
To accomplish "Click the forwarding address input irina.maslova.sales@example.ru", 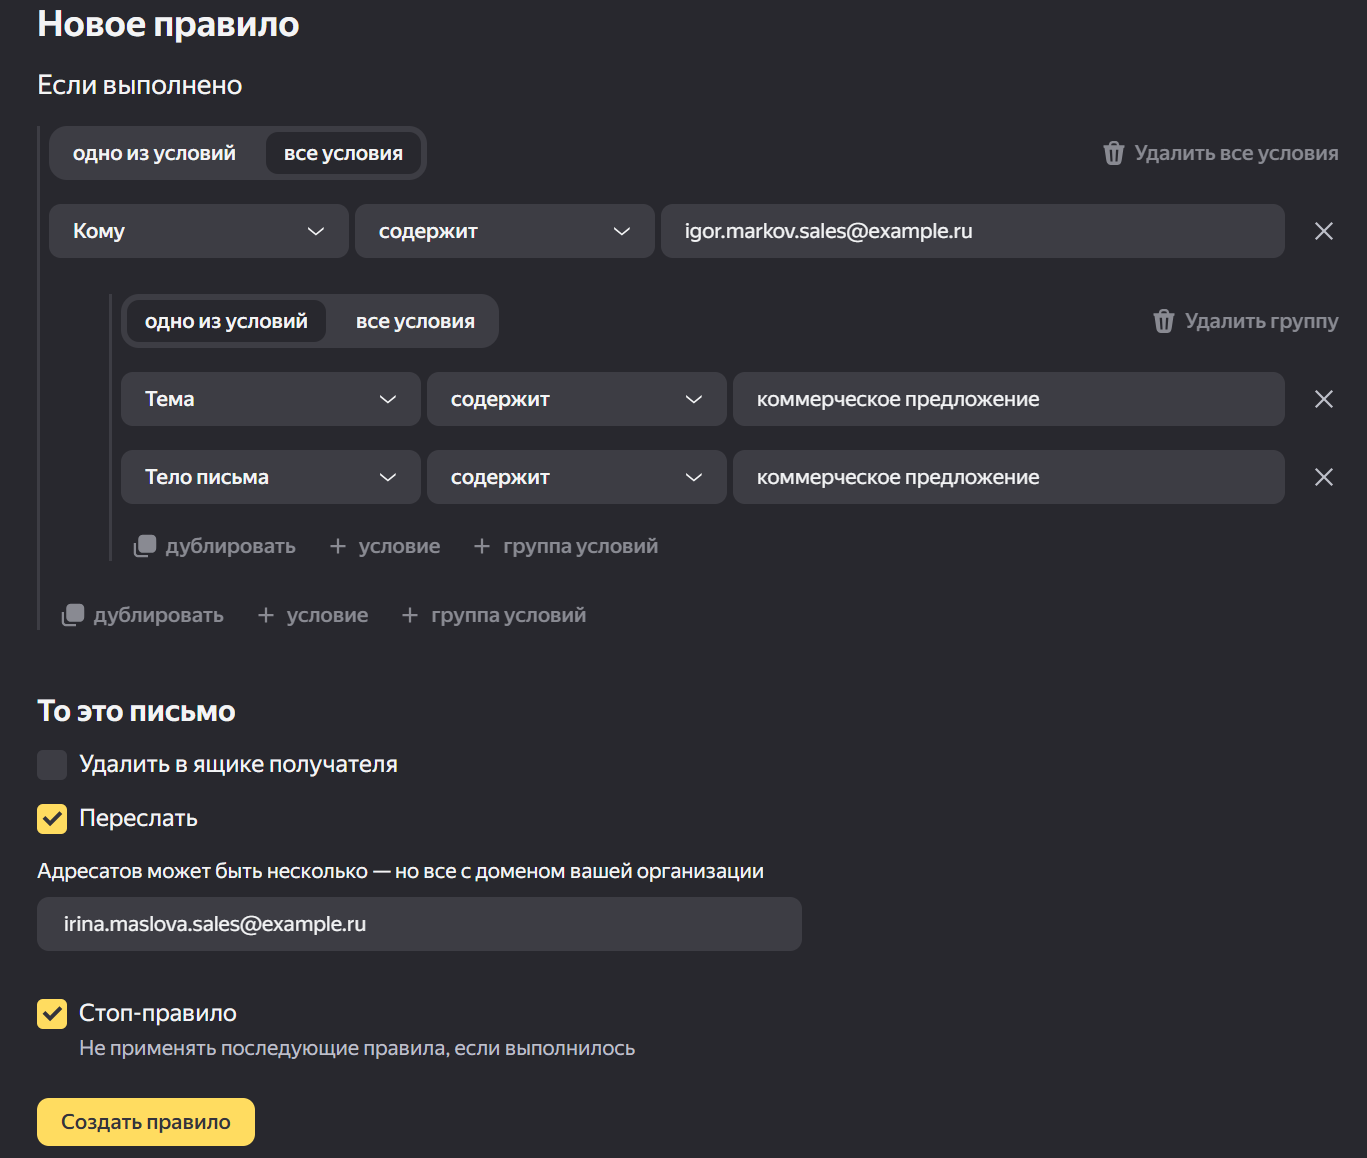I will pos(419,924).
